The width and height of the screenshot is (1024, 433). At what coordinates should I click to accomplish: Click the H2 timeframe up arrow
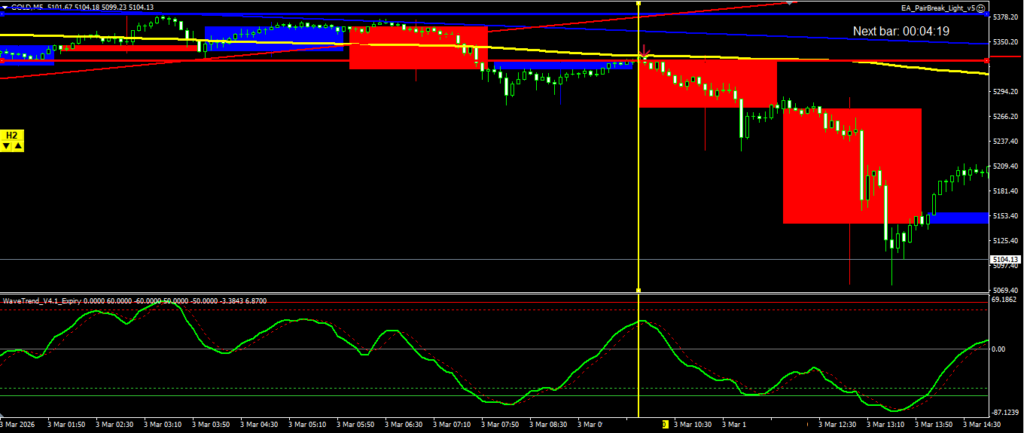(18, 146)
